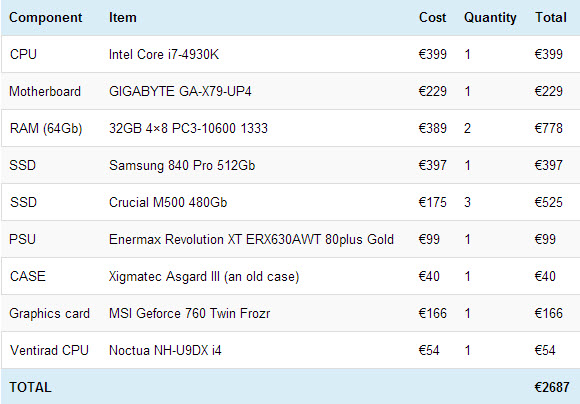Click the TOTAL label in footer row
The height and width of the screenshot is (404, 580).
point(30,387)
